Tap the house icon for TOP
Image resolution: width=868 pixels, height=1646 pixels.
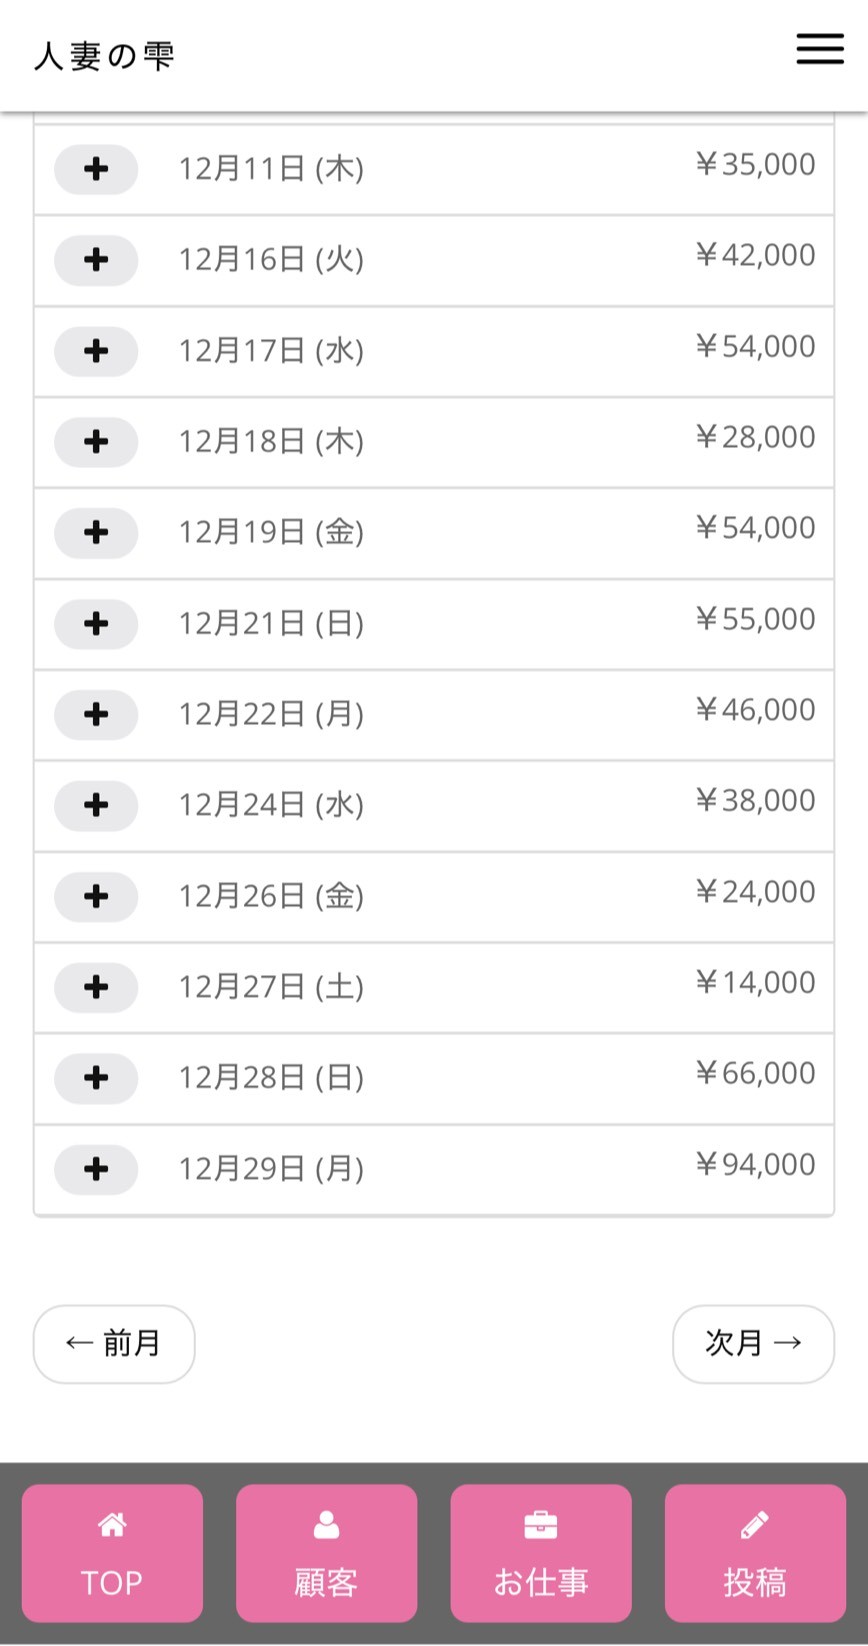pos(112,1525)
